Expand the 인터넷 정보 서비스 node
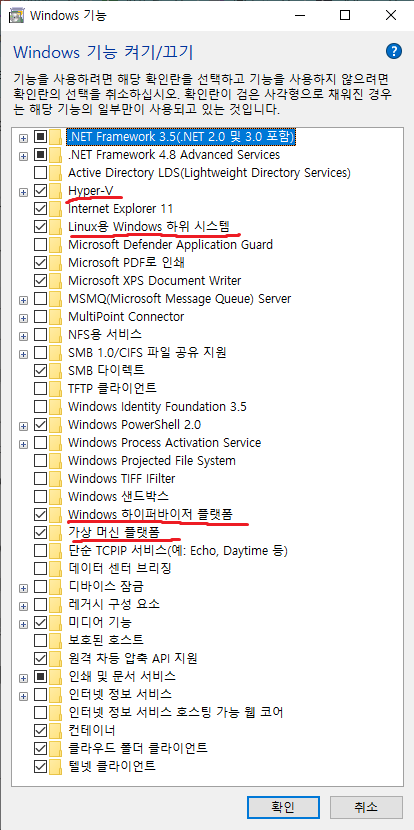414x830 pixels. pyautogui.click(x=23, y=695)
